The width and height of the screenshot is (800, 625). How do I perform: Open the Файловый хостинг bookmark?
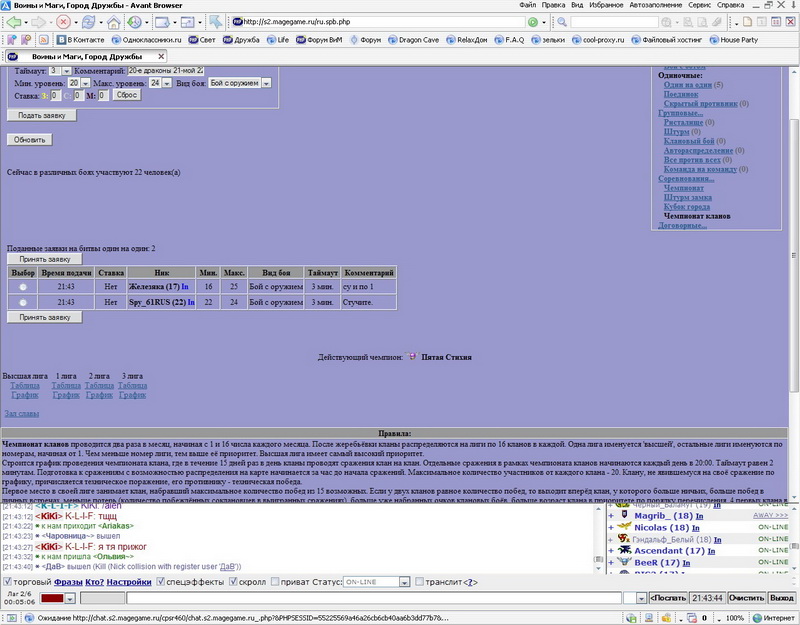[666, 40]
